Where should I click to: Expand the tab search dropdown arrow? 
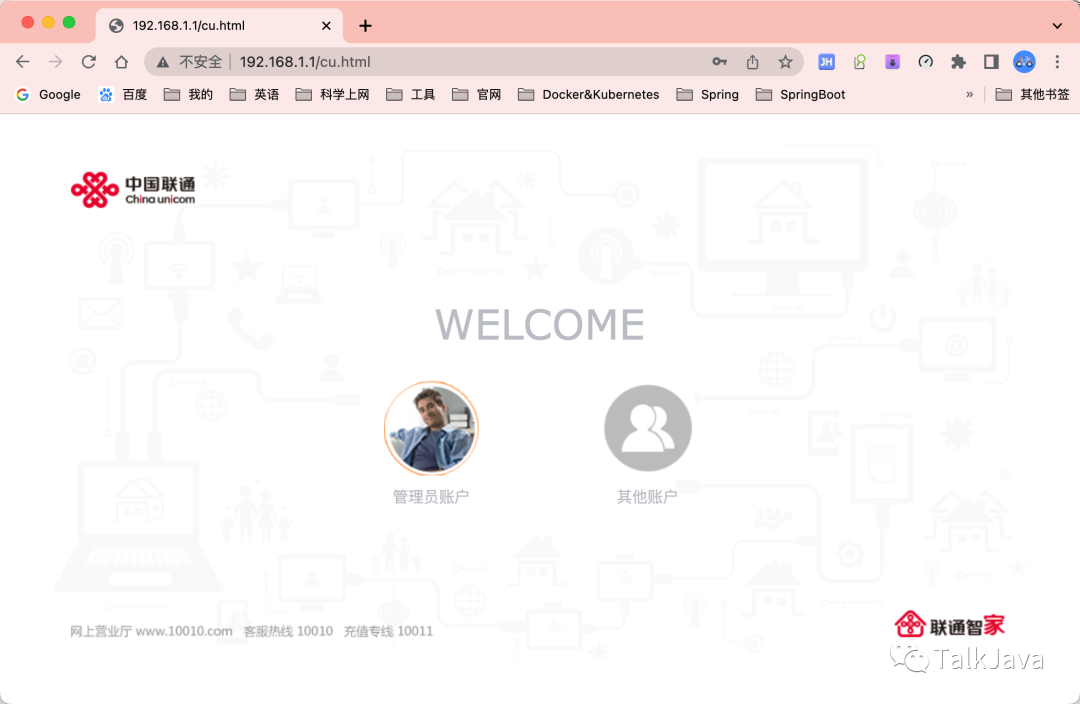[1057, 25]
